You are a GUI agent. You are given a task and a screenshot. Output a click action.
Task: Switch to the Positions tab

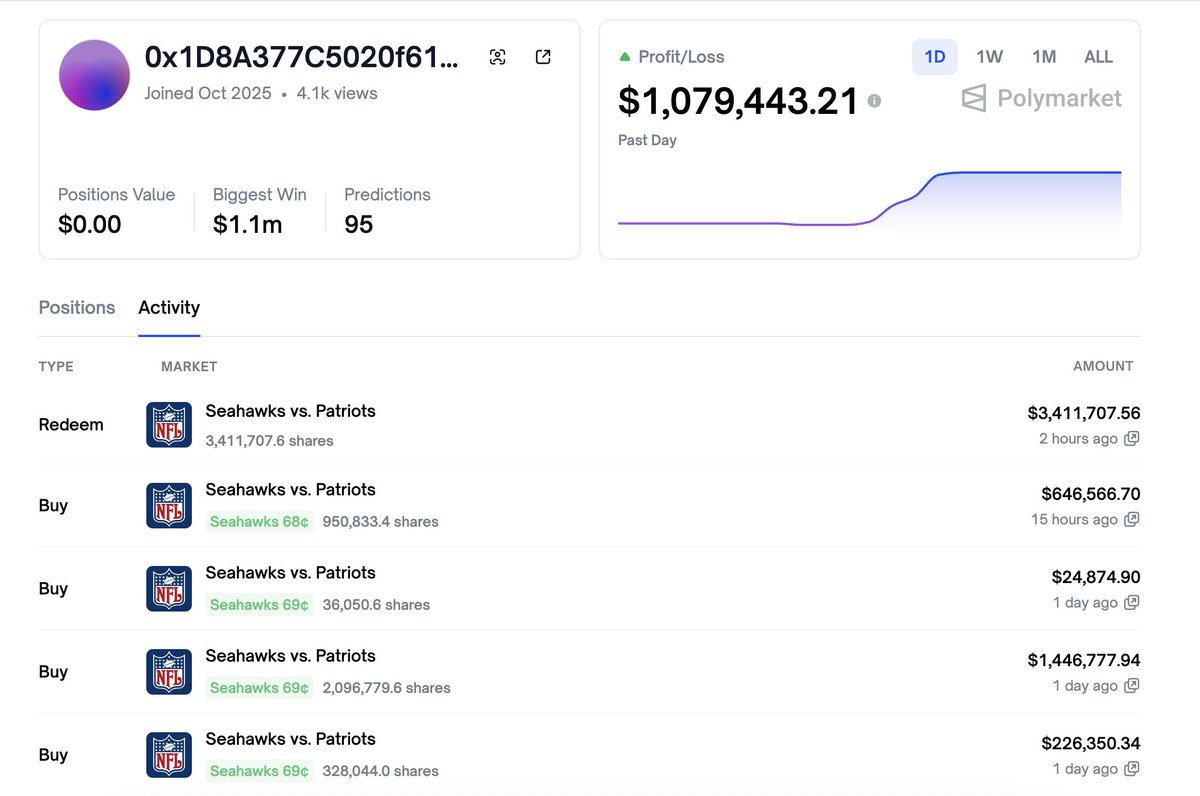point(77,308)
